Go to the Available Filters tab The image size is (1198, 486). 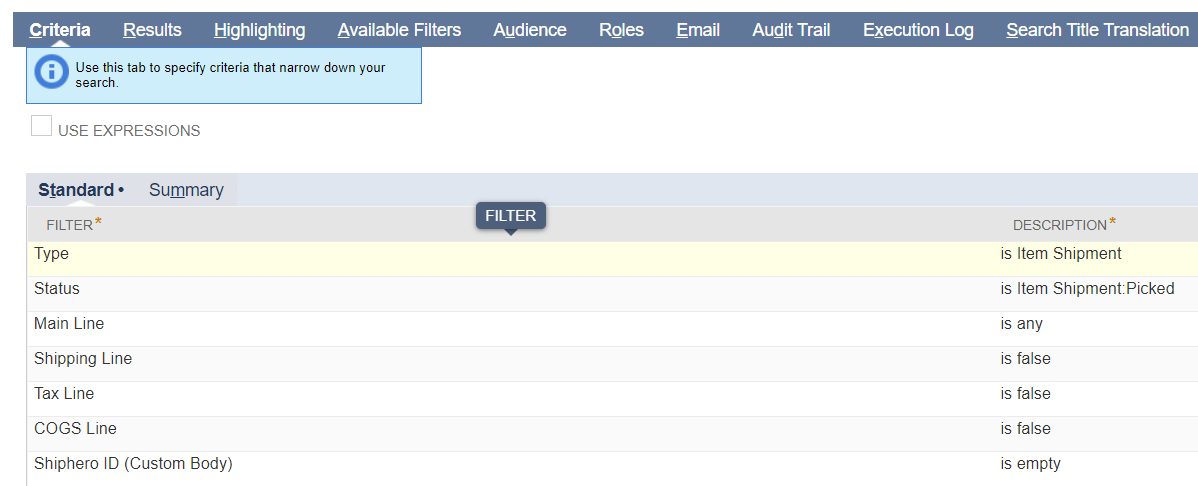click(399, 30)
